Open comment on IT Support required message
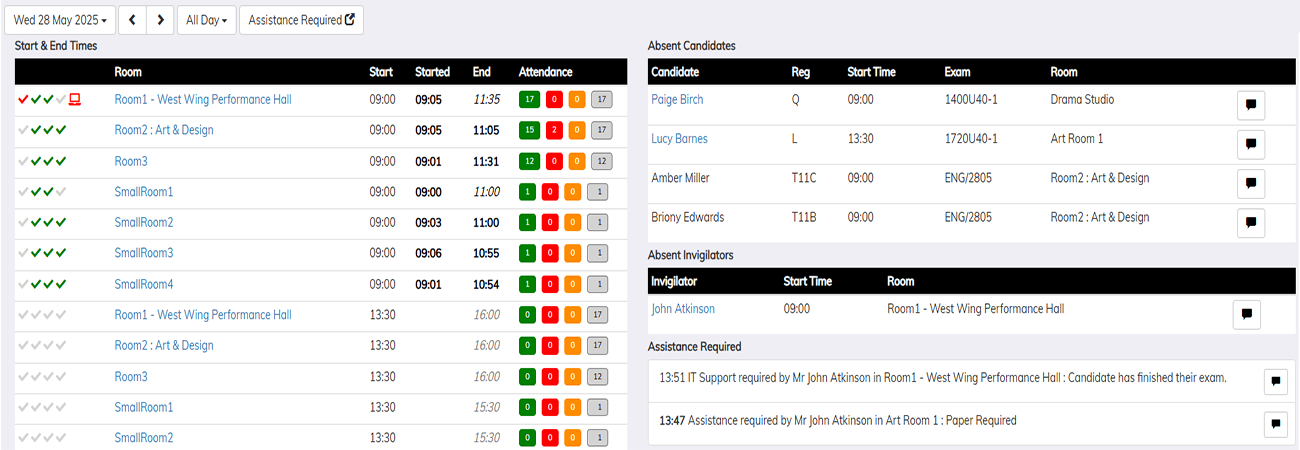 1275,382
